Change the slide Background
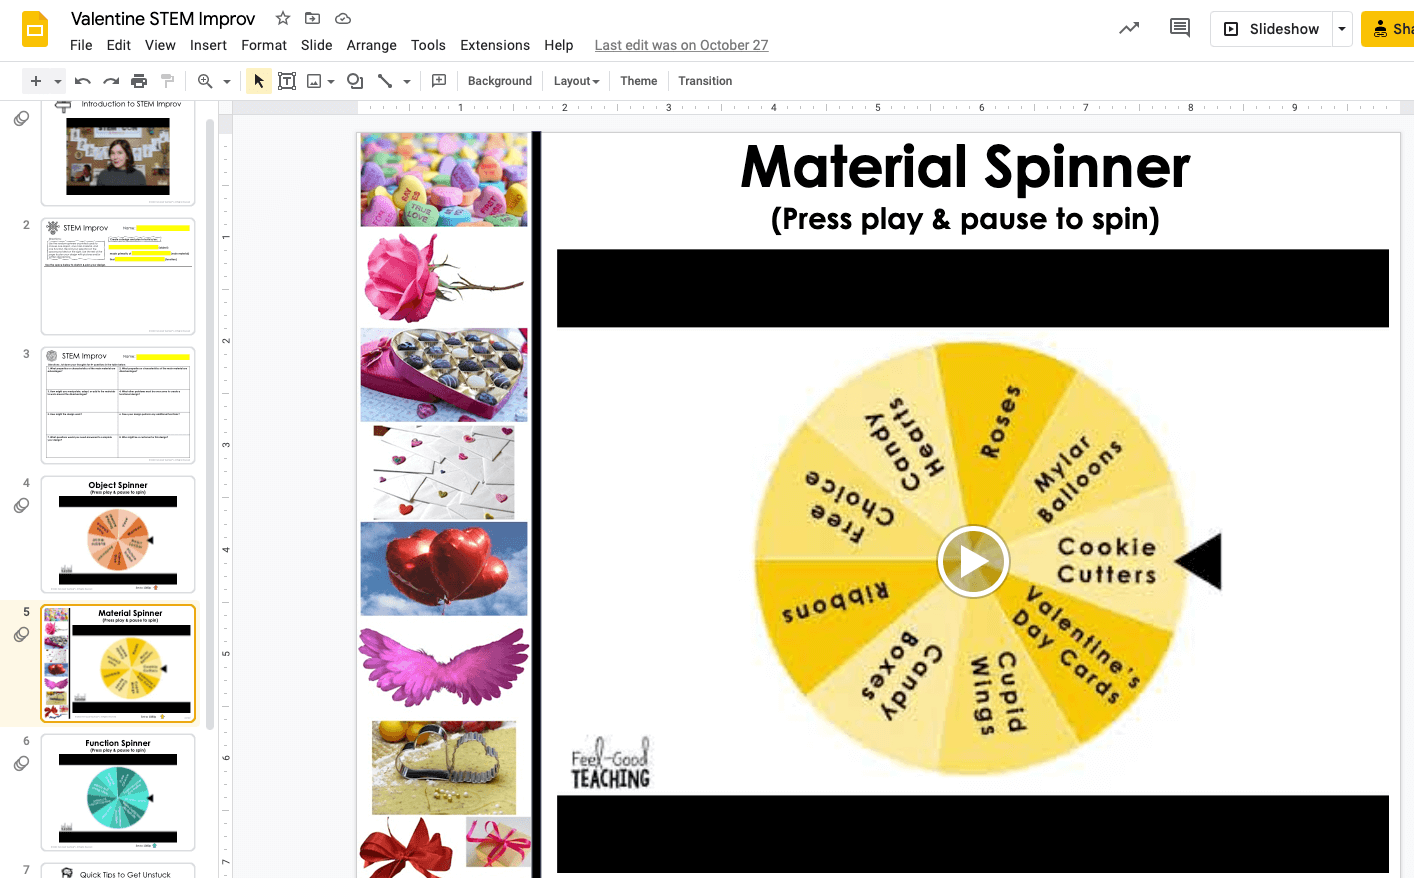 (499, 80)
